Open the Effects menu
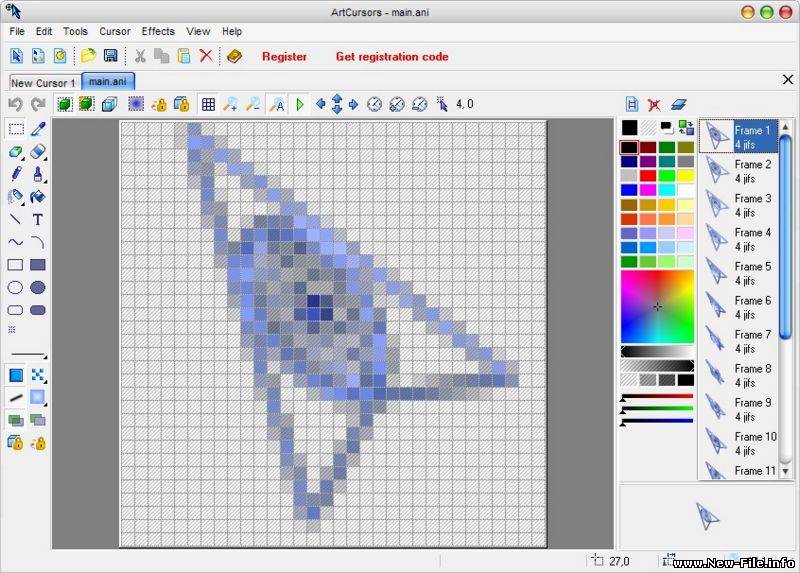800x573 pixels. (158, 31)
